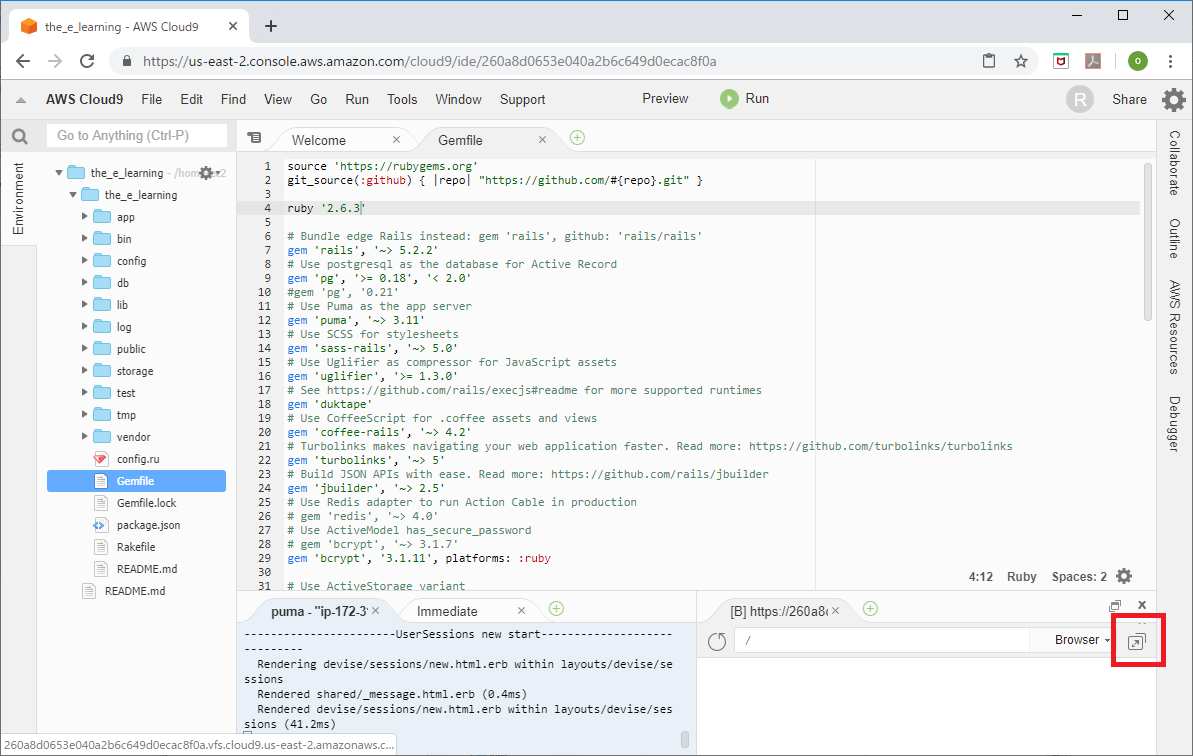Close the browser preview tab
This screenshot has height=756, width=1193.
click(x=835, y=611)
